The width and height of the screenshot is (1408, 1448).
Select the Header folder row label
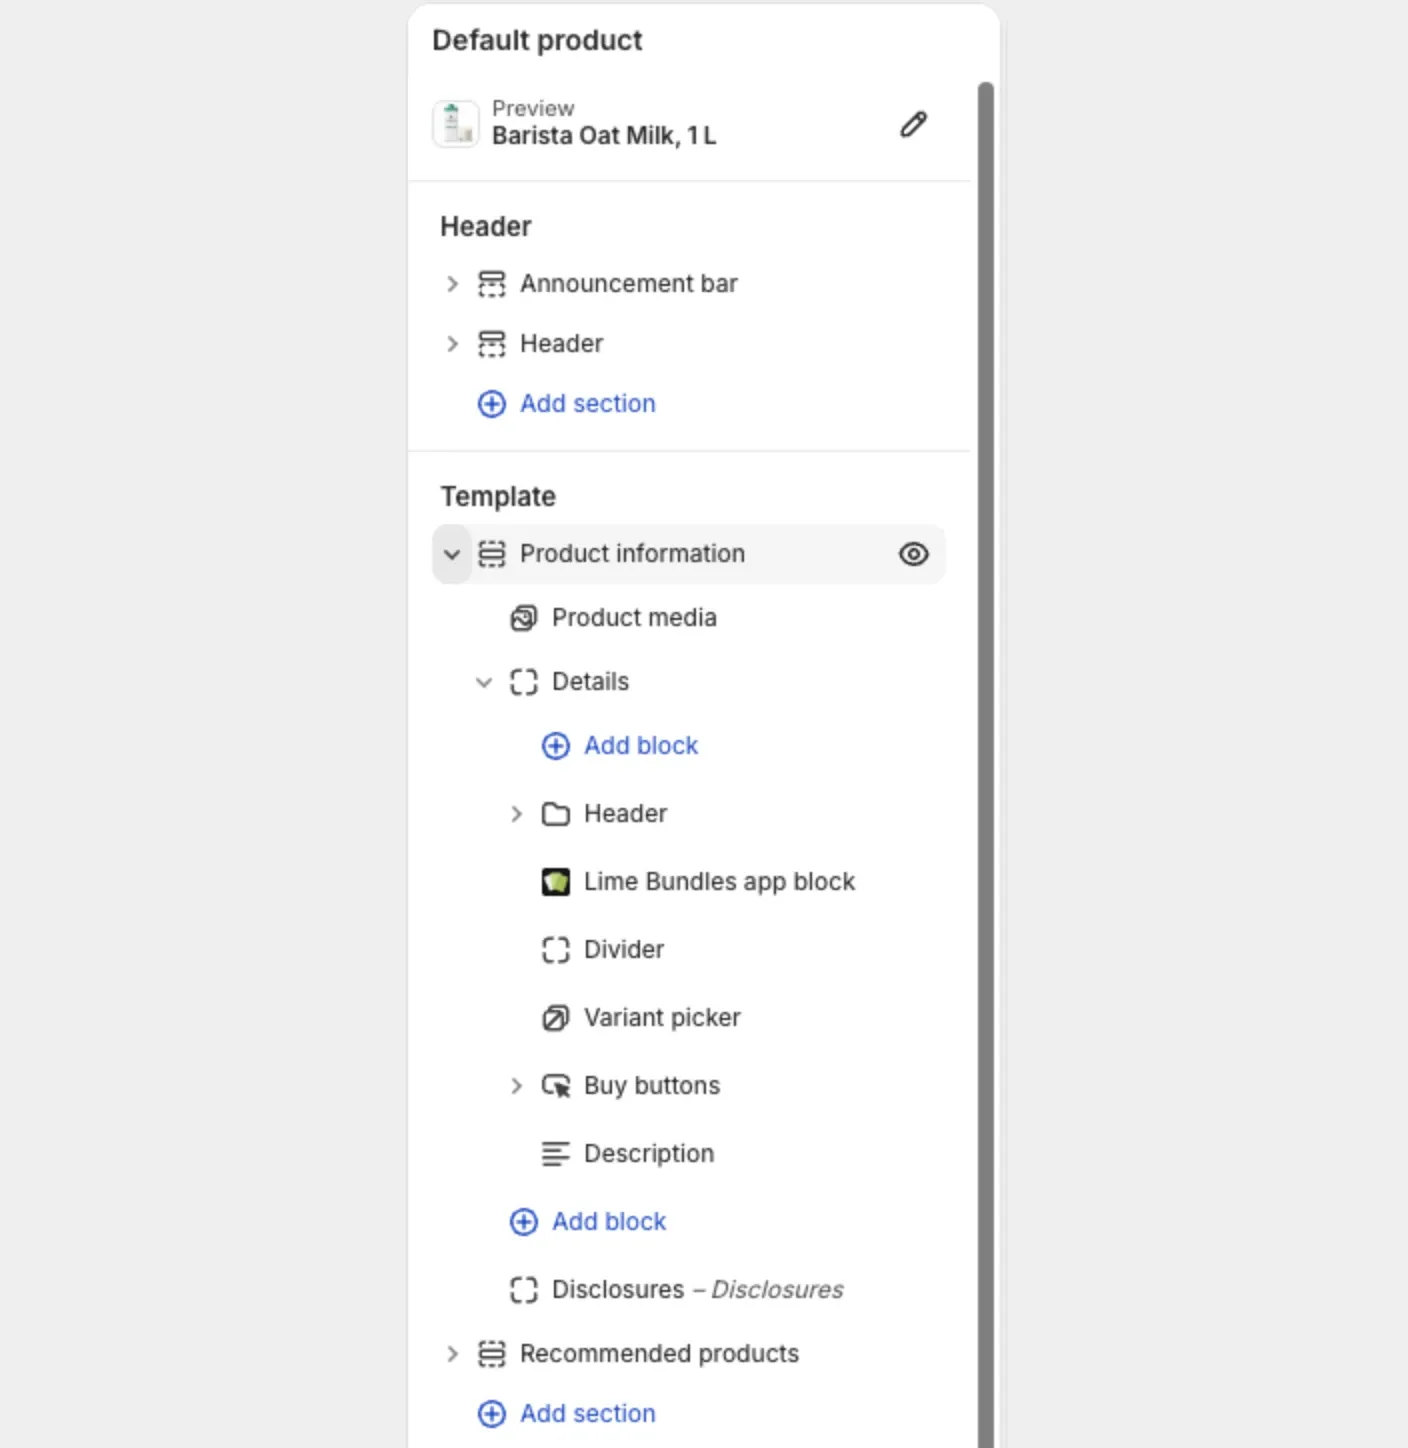pyautogui.click(x=625, y=814)
